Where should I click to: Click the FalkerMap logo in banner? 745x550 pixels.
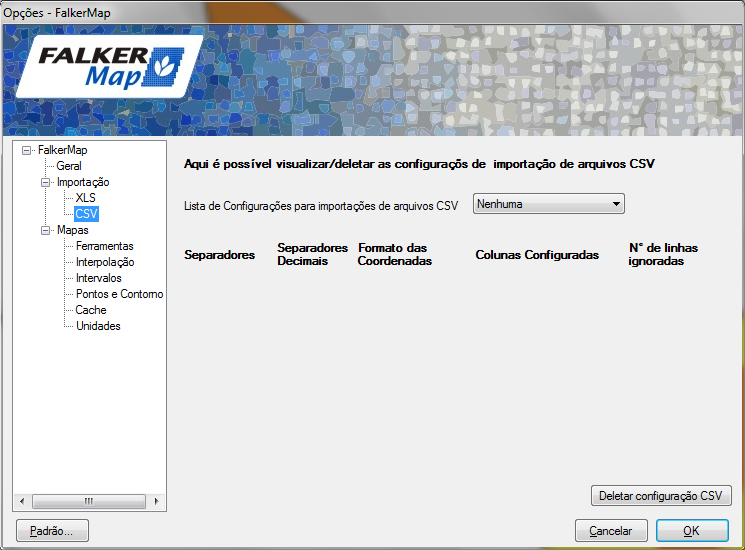click(110, 66)
